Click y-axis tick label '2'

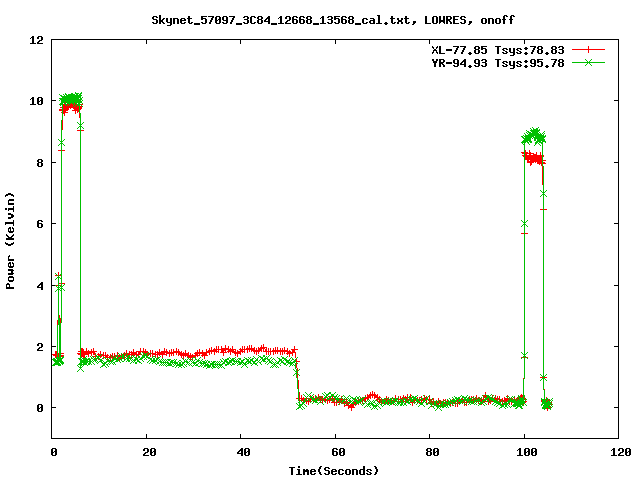point(40,347)
